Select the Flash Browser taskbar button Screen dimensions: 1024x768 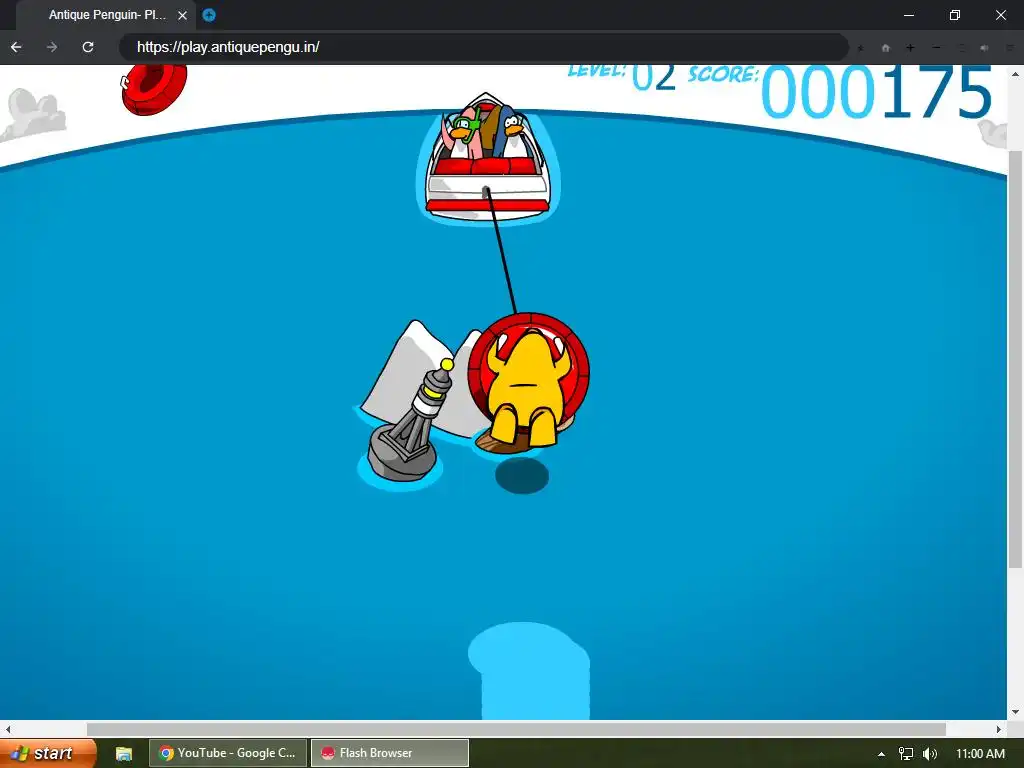coord(389,753)
